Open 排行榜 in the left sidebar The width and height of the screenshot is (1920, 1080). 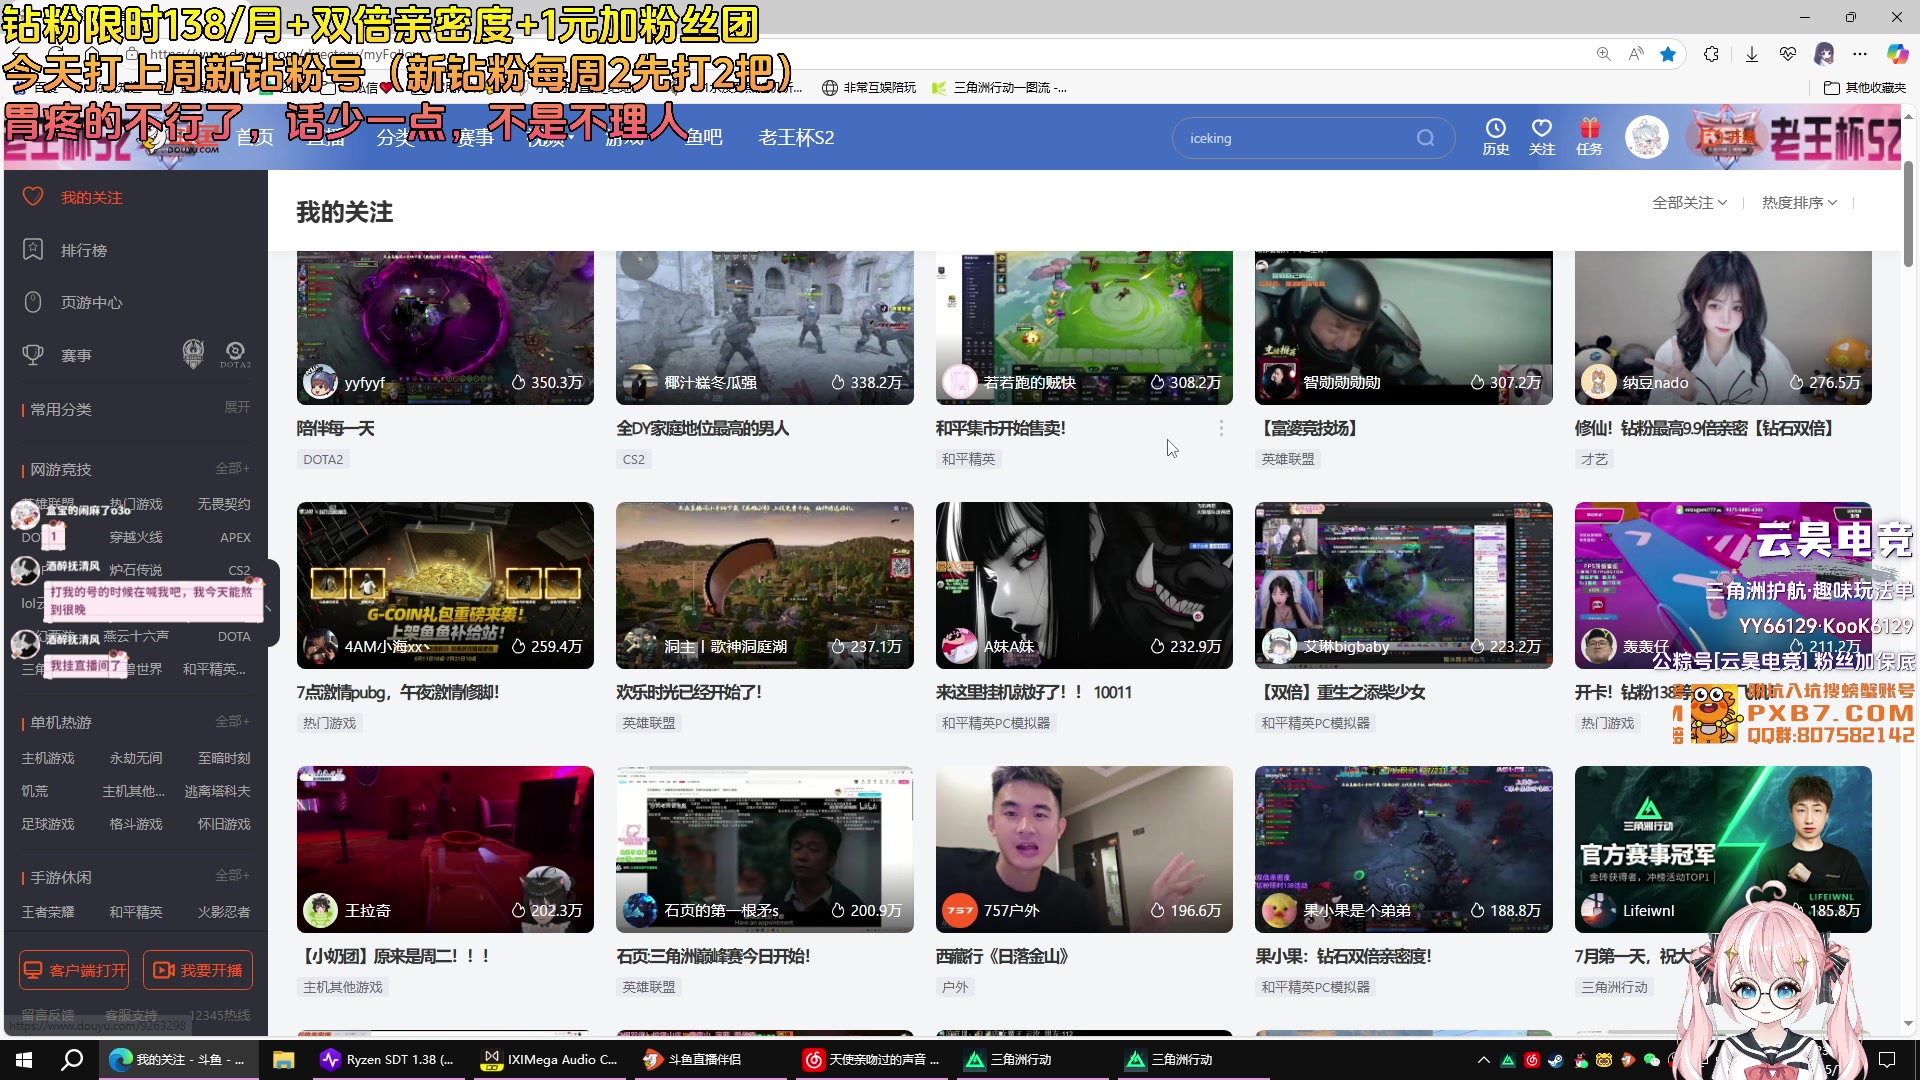84,250
